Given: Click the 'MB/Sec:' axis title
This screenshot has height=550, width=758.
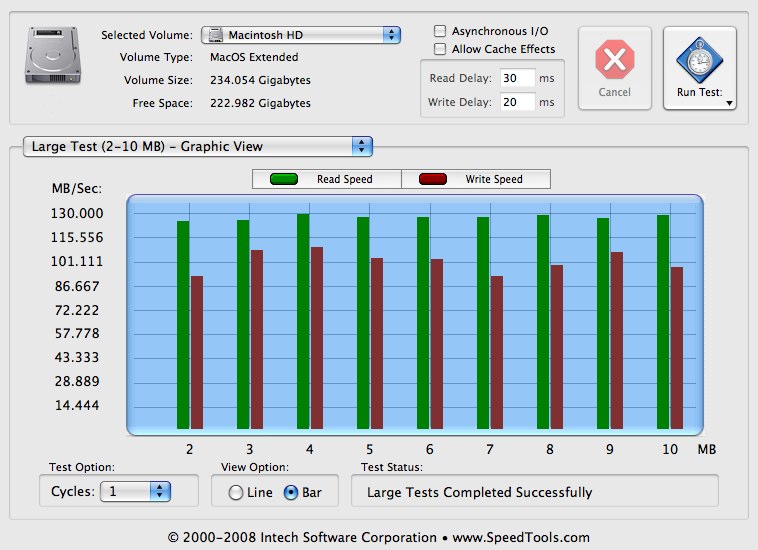Looking at the screenshot, I should point(77,188).
